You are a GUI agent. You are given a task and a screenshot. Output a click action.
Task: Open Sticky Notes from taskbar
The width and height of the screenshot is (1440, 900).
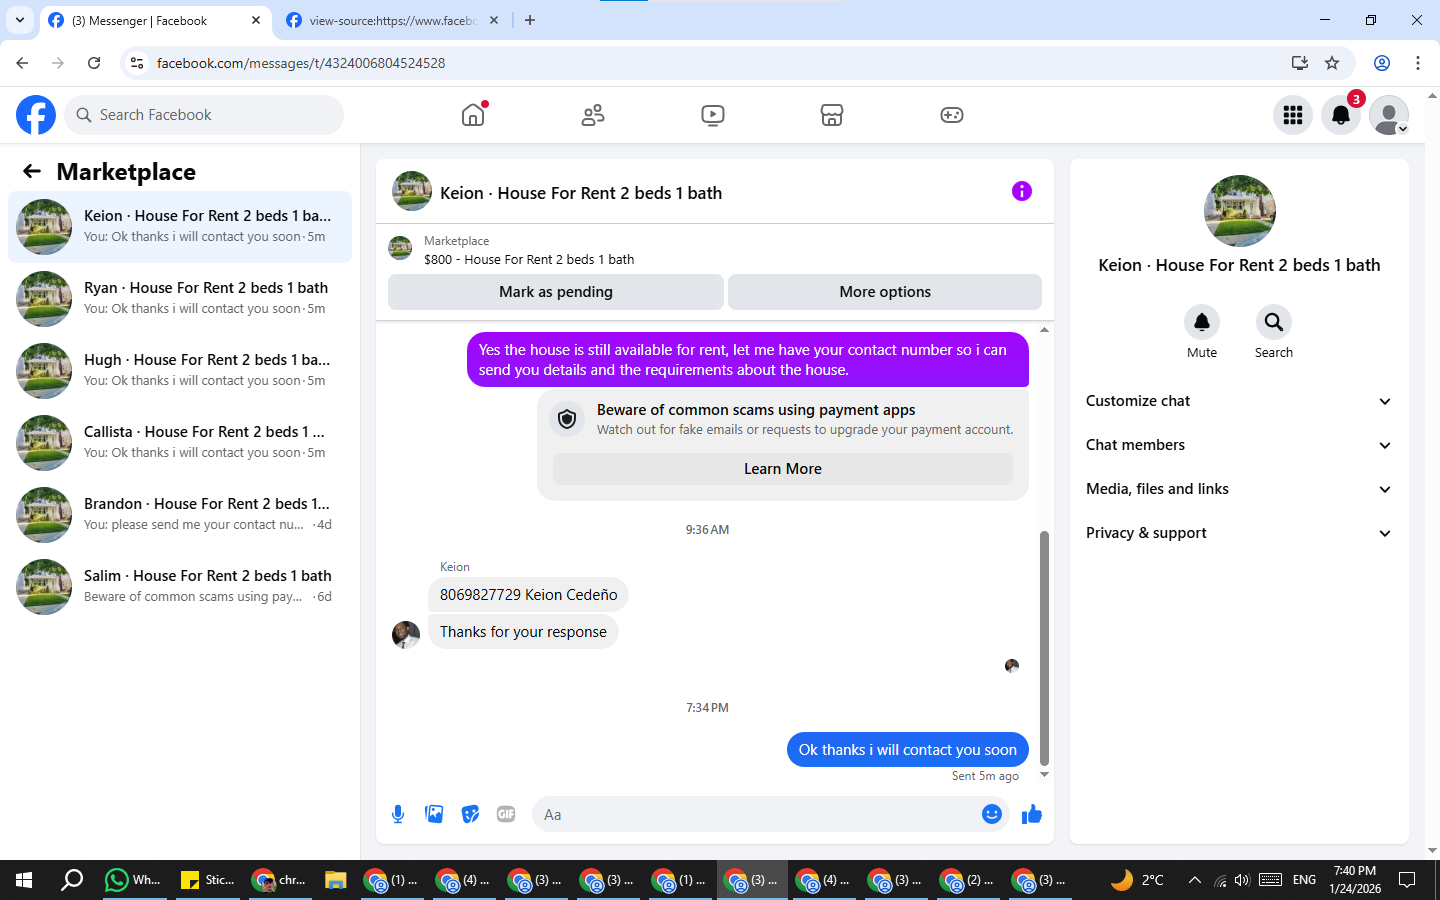(206, 880)
